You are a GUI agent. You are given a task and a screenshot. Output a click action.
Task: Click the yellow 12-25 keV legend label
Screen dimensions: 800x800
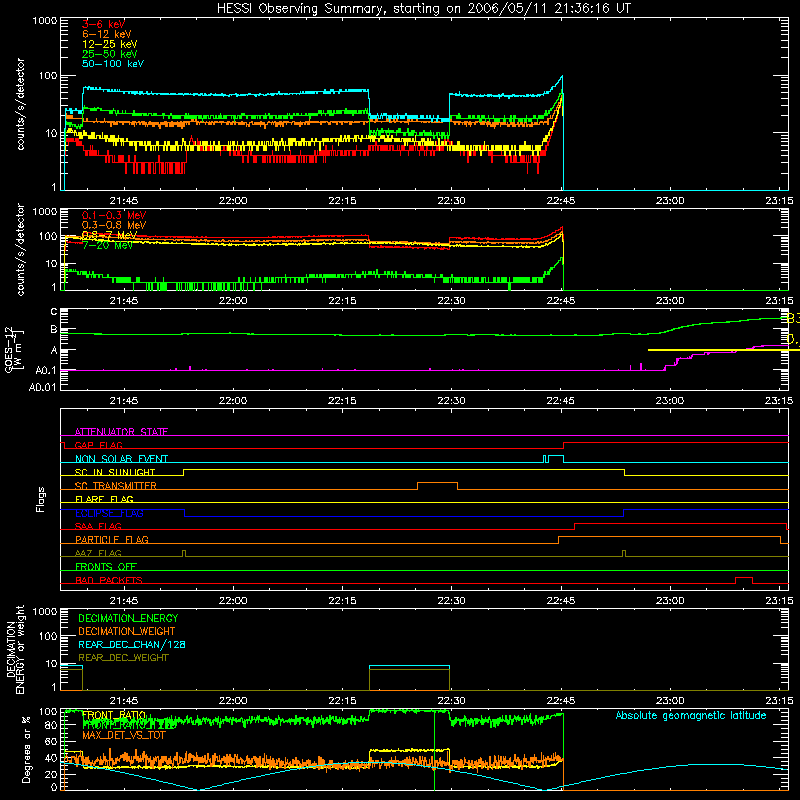(x=110, y=44)
